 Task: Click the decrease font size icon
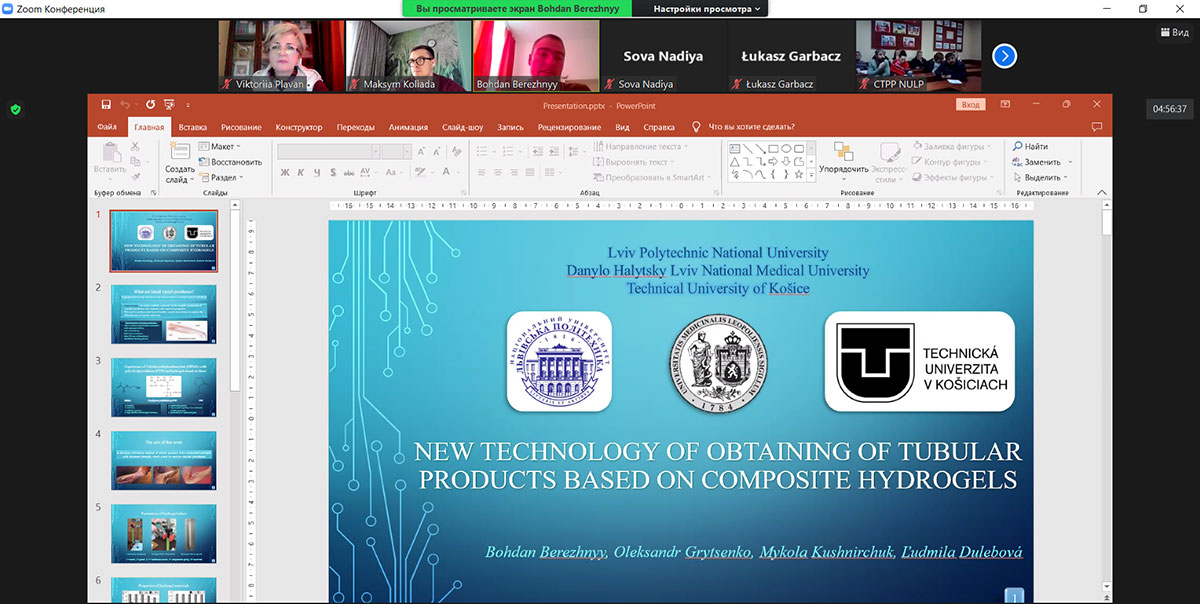(x=436, y=151)
